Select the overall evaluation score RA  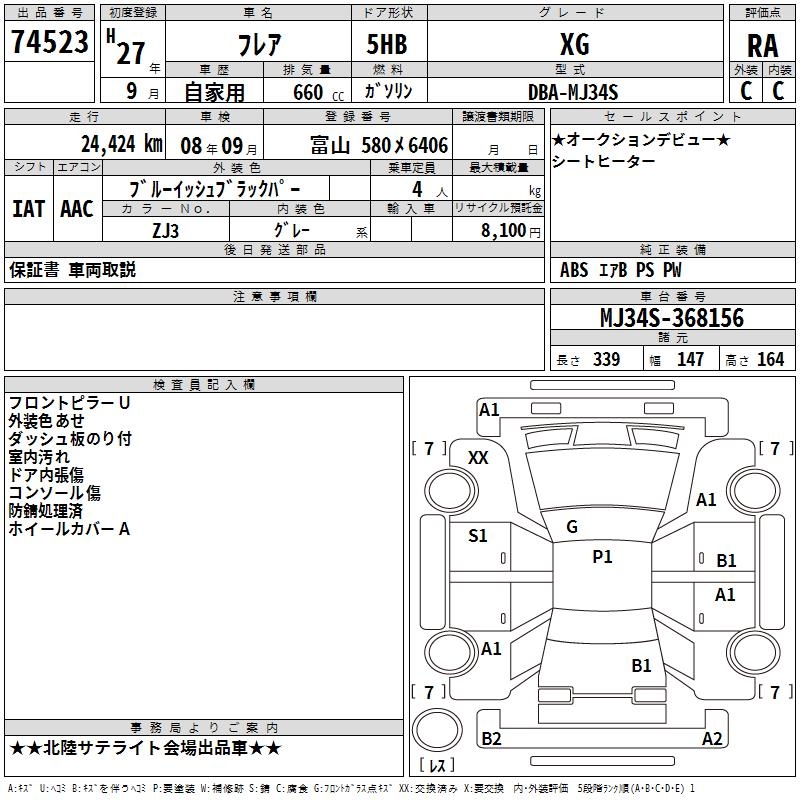point(762,46)
